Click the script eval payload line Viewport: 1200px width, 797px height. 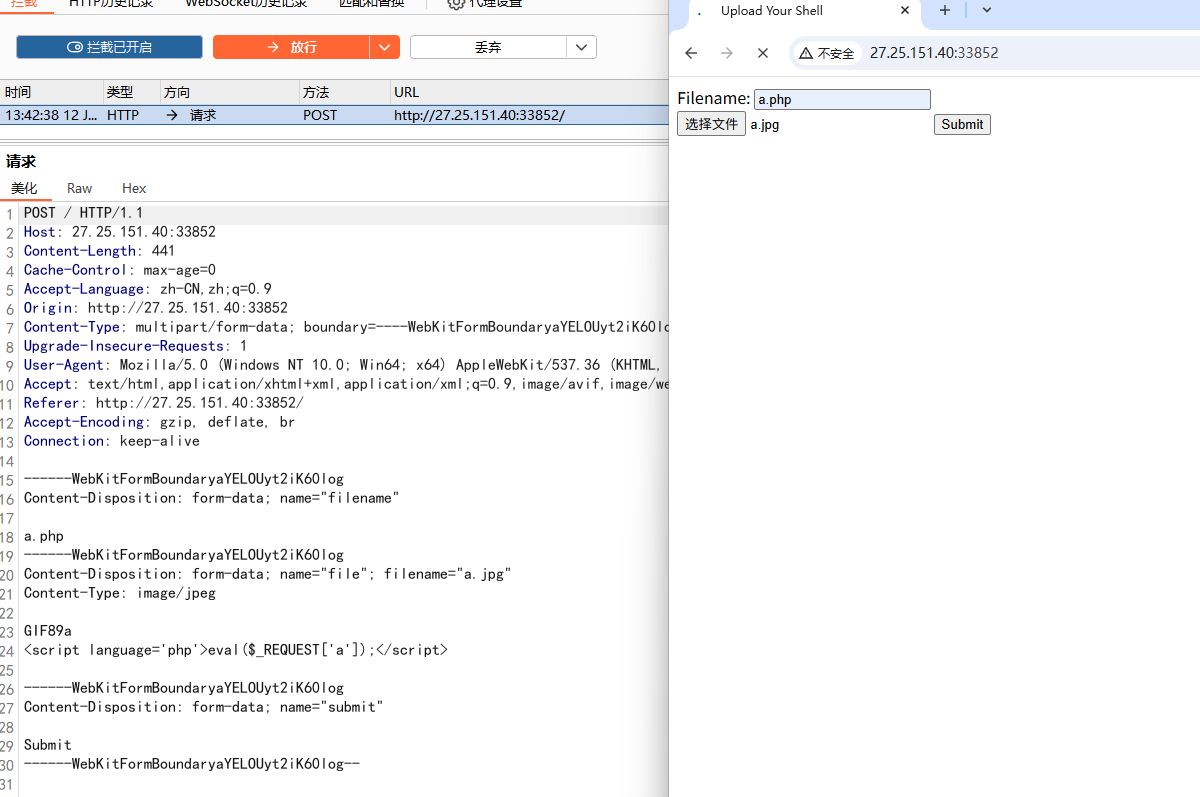236,650
